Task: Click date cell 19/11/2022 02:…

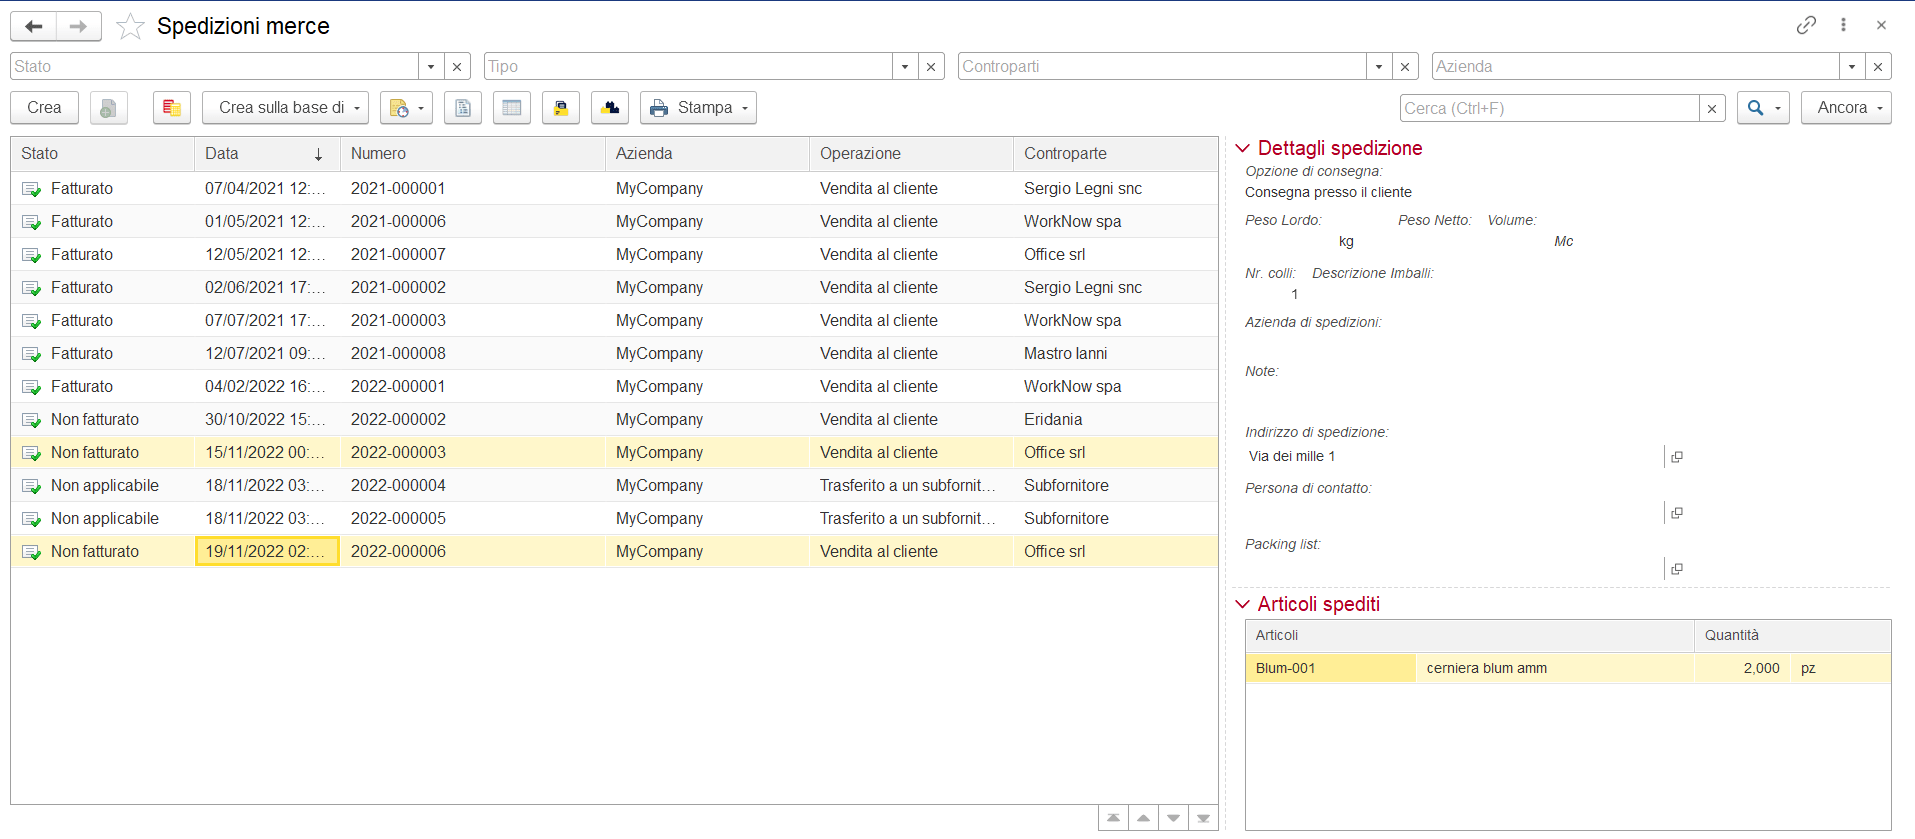Action: [x=267, y=551]
